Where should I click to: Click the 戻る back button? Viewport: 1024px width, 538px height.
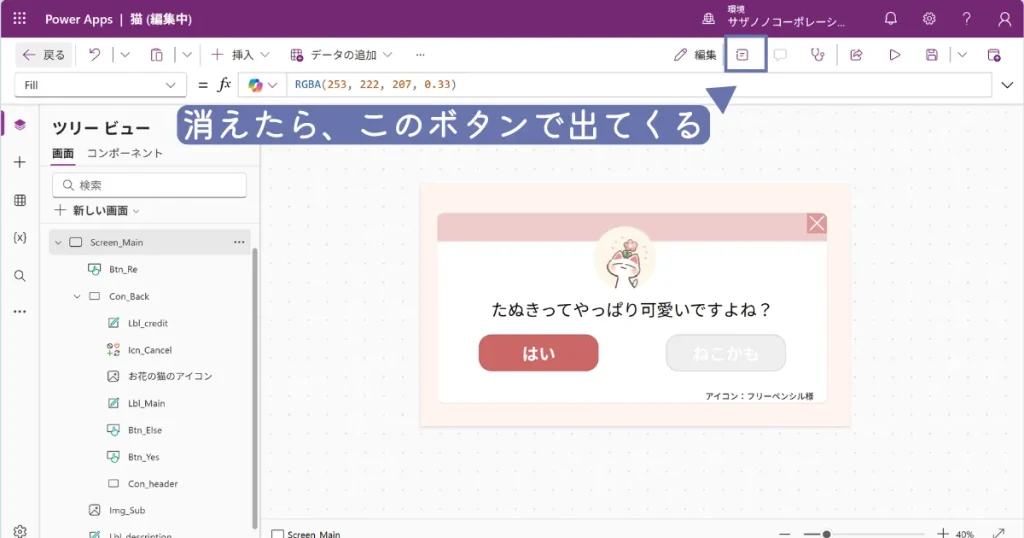tap(44, 55)
